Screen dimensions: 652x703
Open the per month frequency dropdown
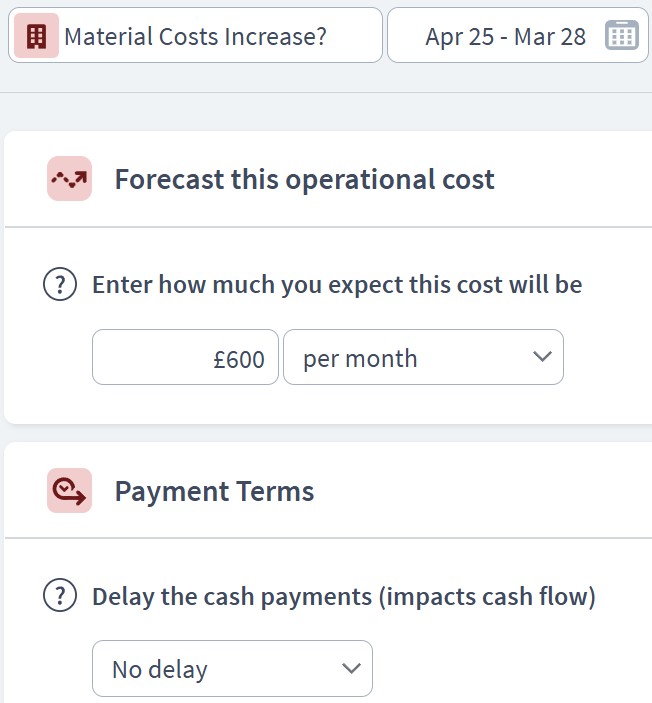423,357
